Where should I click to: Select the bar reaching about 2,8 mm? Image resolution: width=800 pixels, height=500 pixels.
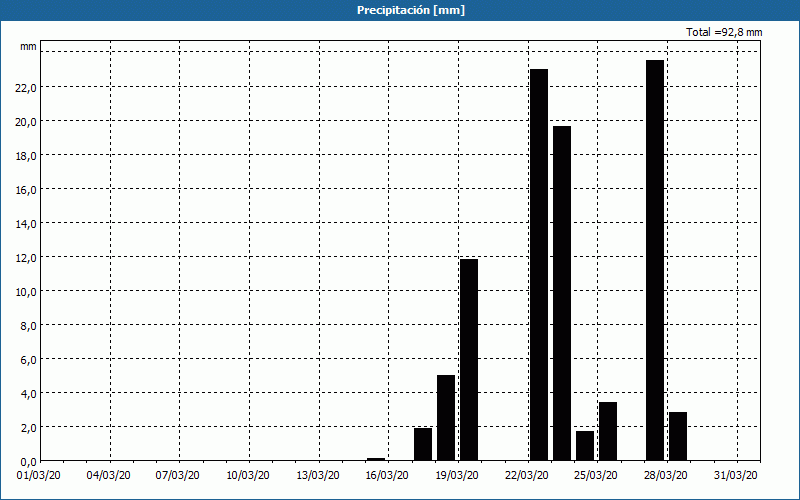point(678,436)
